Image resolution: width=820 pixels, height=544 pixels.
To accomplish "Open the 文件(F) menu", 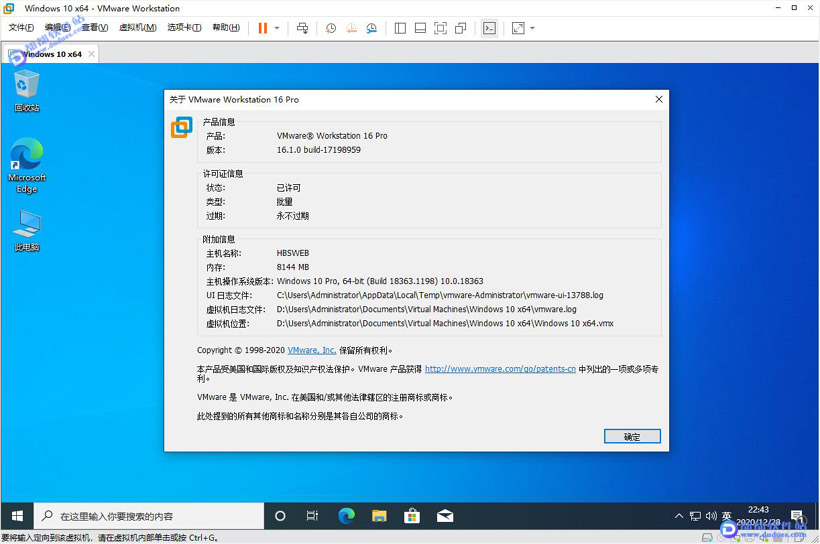I will point(21,28).
